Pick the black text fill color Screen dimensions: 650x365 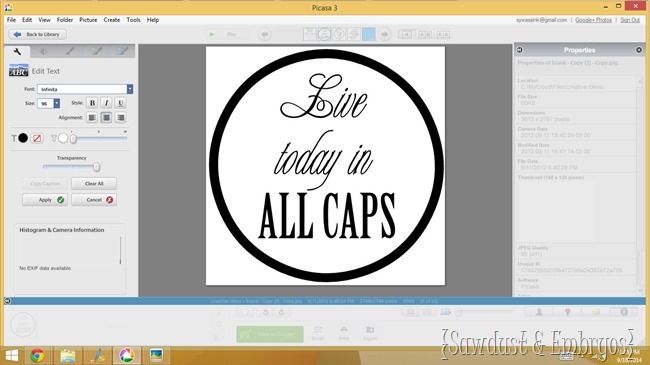click(x=23, y=138)
